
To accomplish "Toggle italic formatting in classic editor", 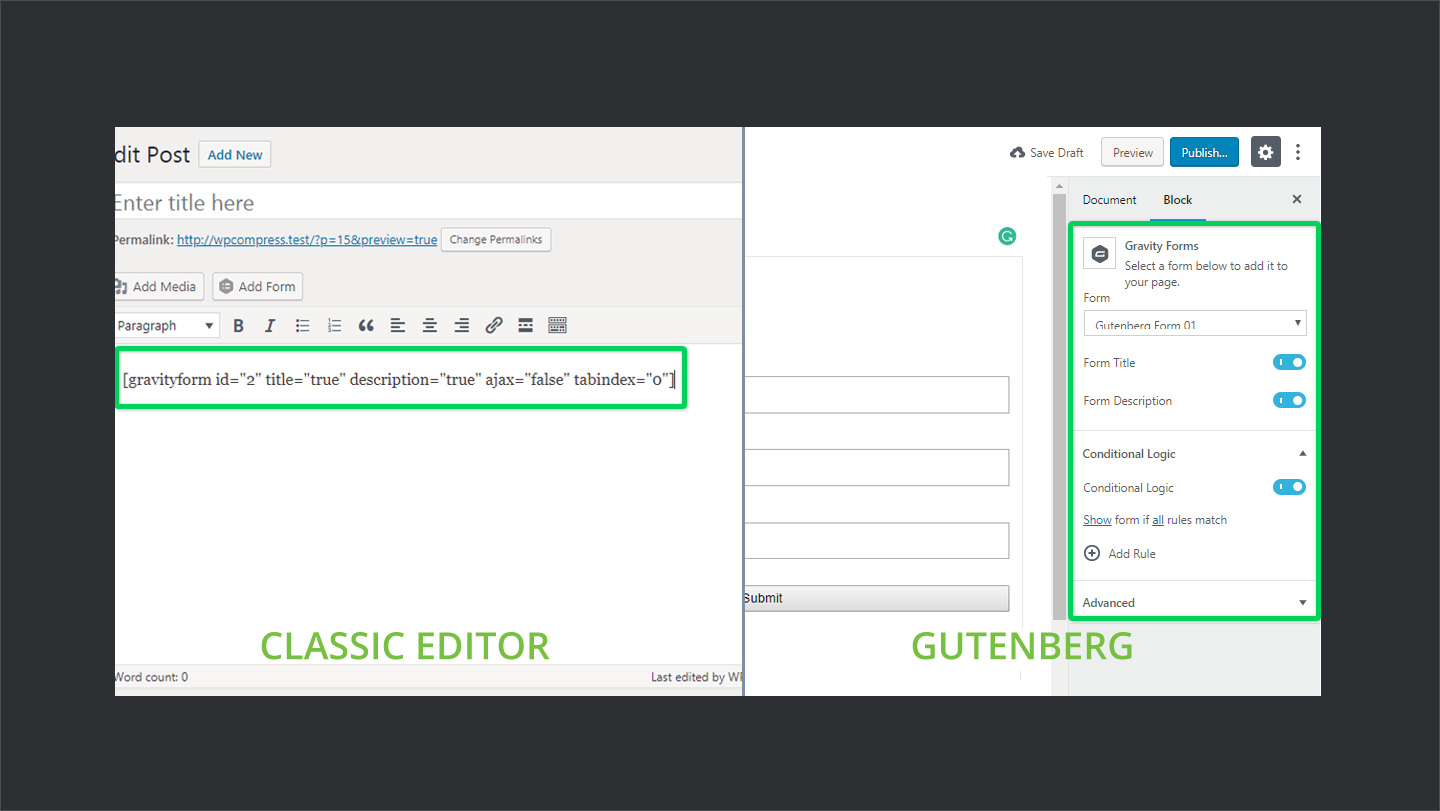I will coord(270,325).
